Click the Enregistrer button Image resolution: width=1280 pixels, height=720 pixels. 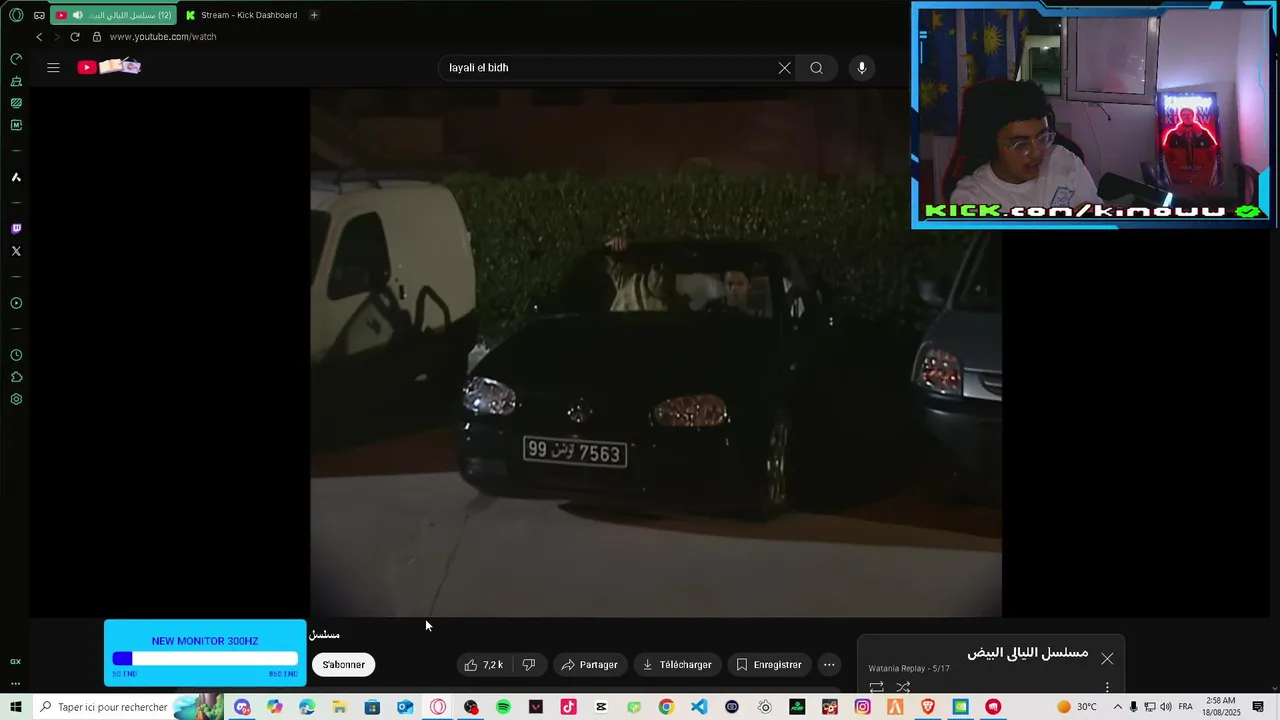coord(768,665)
